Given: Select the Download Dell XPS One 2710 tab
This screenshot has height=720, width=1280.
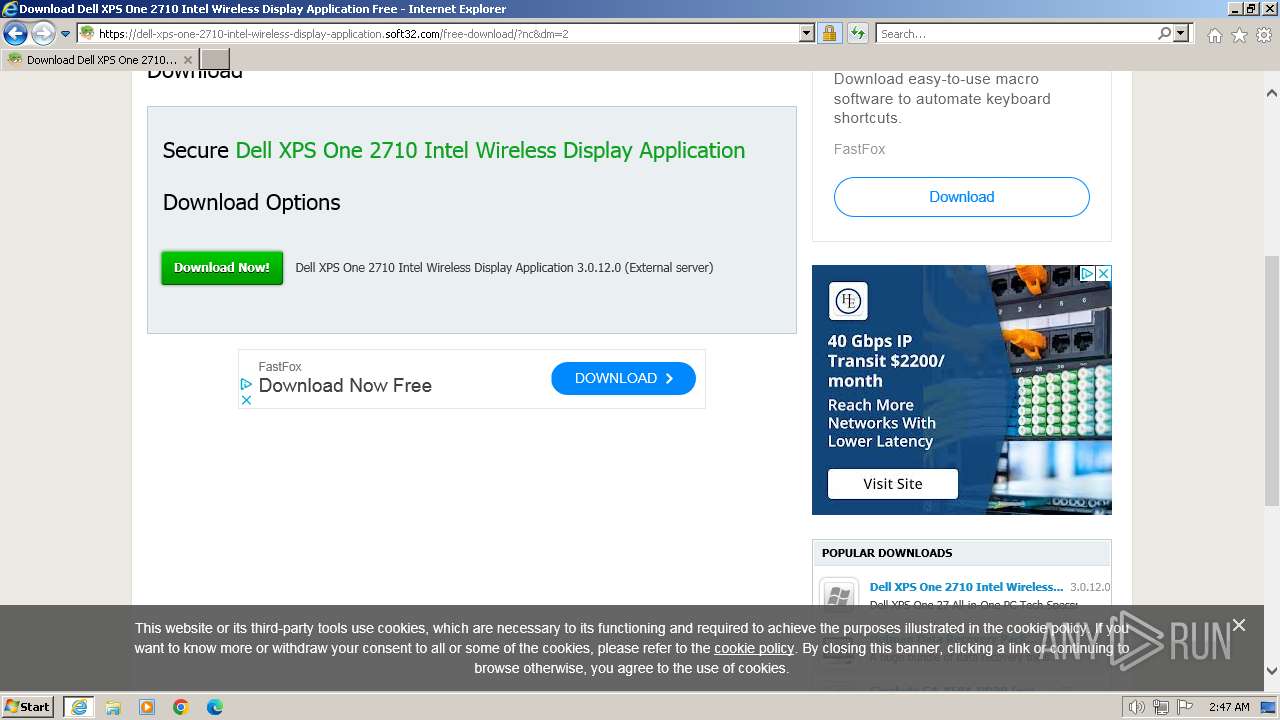Looking at the screenshot, I should click(100, 59).
